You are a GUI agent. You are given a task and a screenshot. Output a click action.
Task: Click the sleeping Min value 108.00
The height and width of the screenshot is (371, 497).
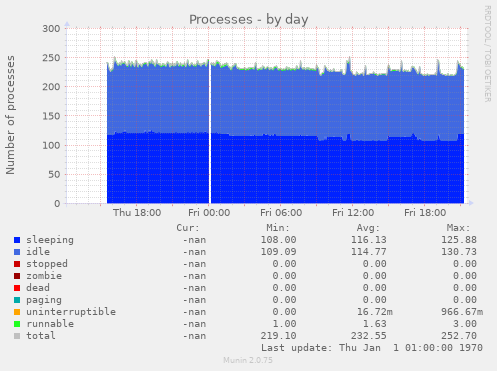coord(278,240)
